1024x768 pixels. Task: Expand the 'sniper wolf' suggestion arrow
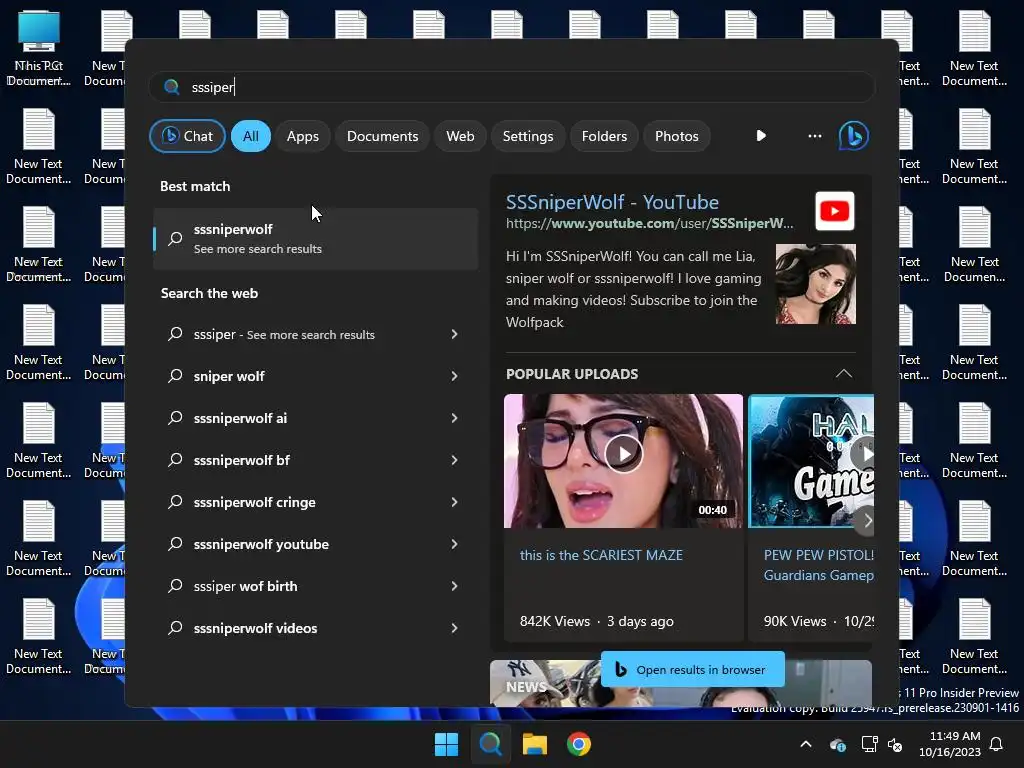pos(455,376)
